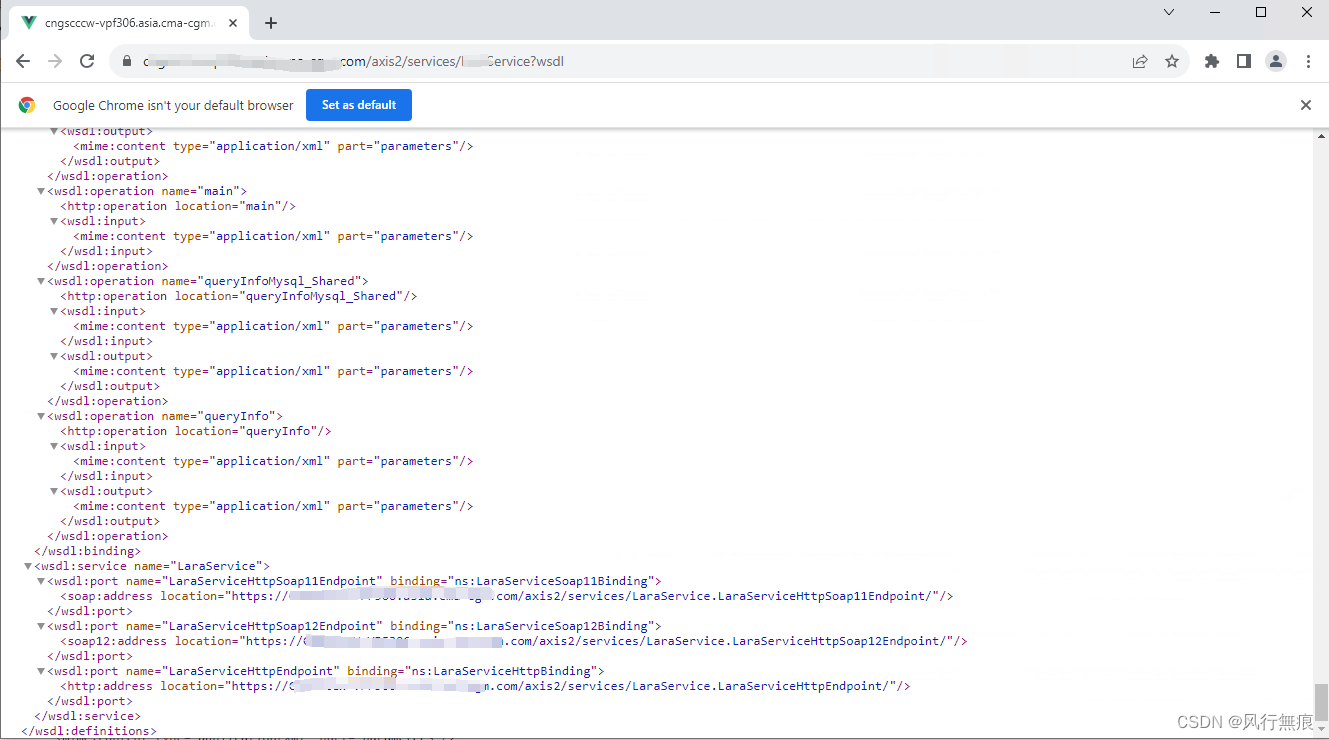The width and height of the screenshot is (1329, 740).
Task: Collapse the LaraService wsdl:service element
Action: 28,565
